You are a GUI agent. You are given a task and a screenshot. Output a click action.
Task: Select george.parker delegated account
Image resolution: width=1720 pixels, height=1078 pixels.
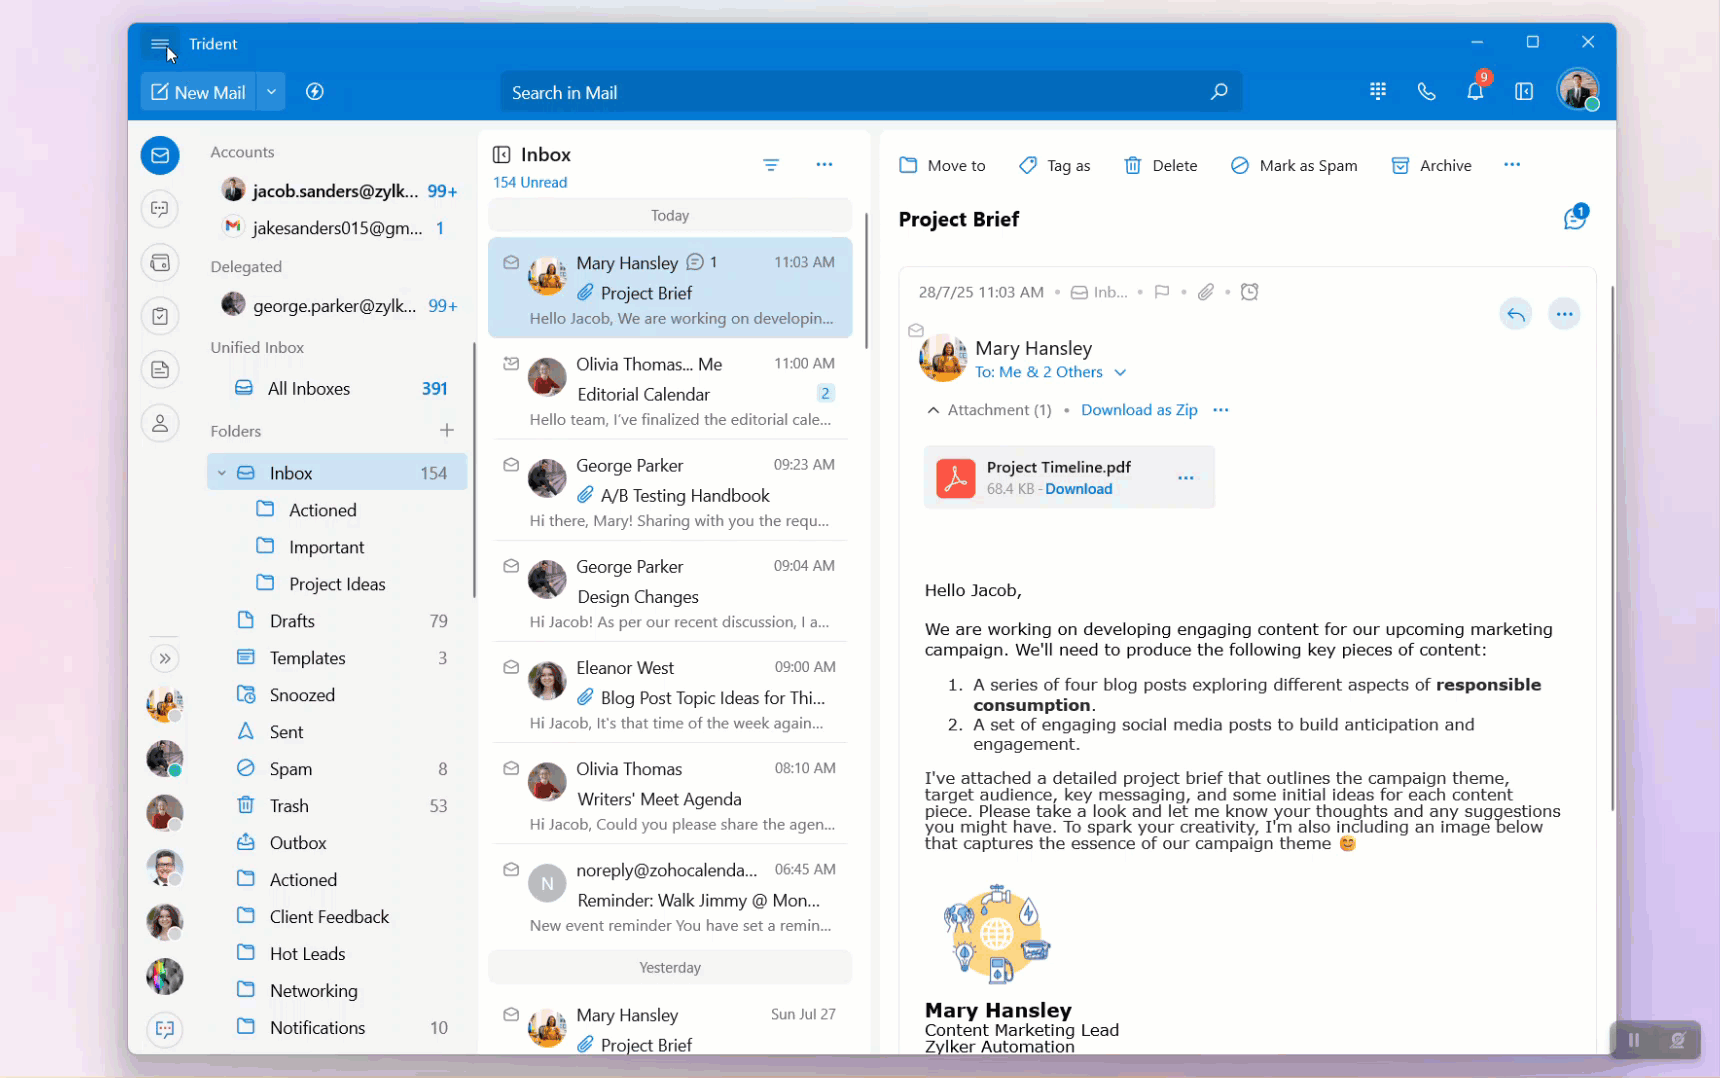(x=338, y=305)
